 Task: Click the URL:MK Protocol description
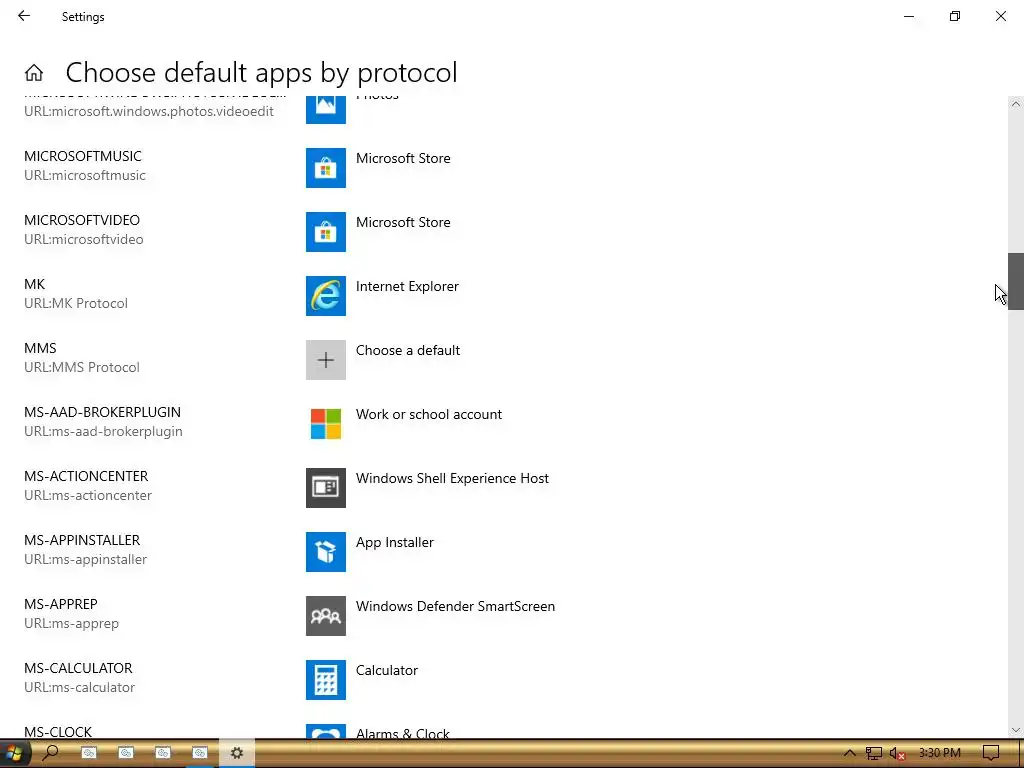pyautogui.click(x=76, y=303)
